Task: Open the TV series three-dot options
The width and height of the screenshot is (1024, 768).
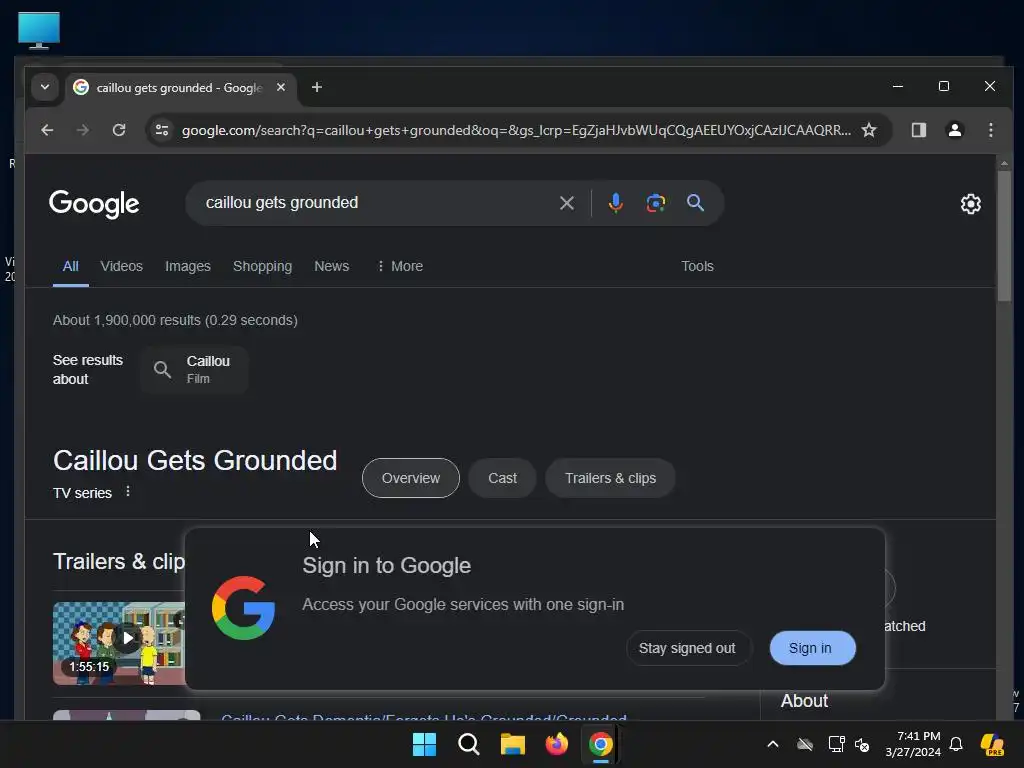Action: coord(128,491)
